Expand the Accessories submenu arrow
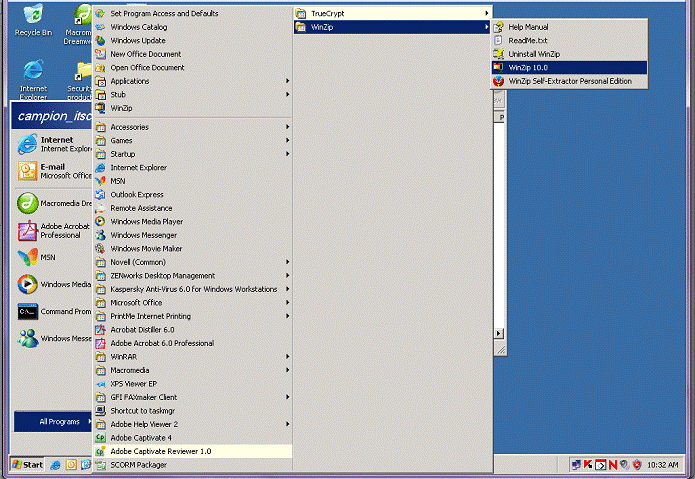The height and width of the screenshot is (479, 695). click(x=287, y=127)
